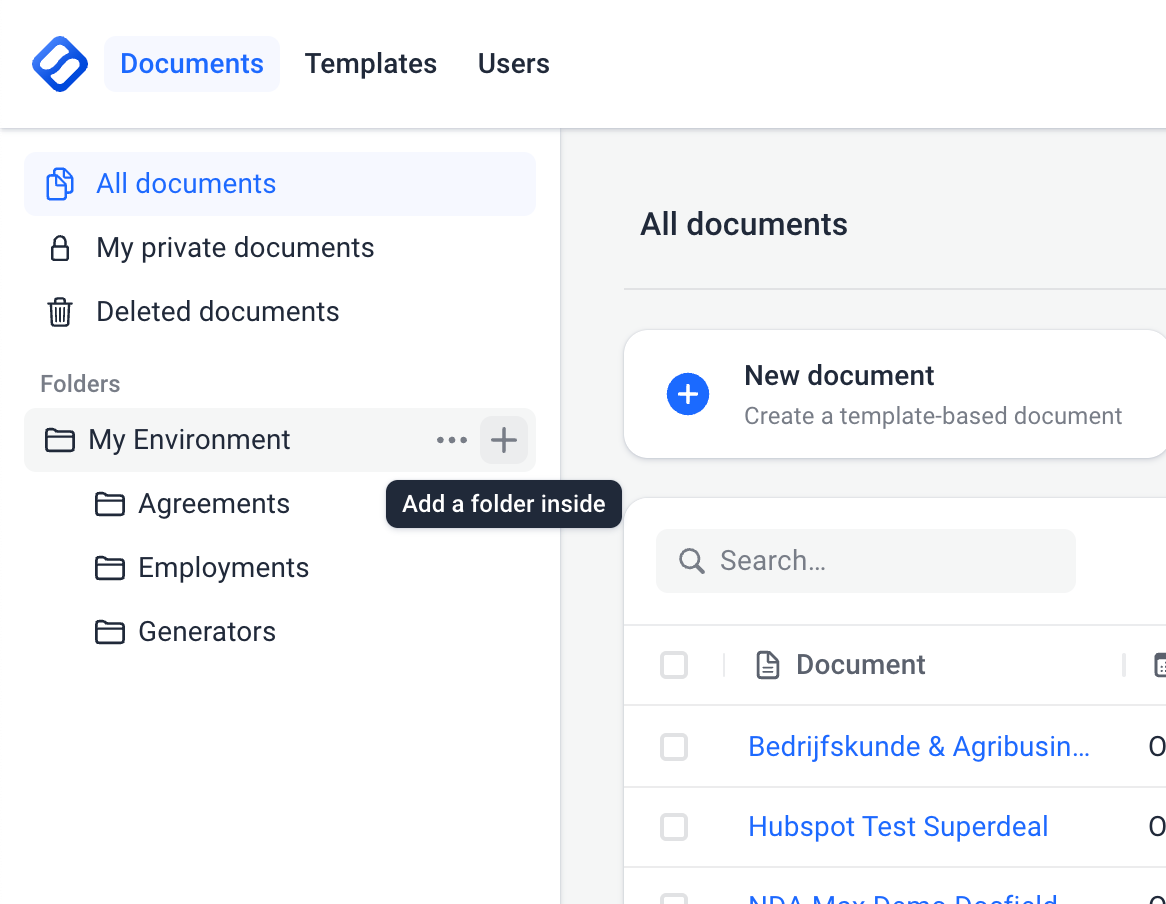Click the padlock icon
This screenshot has height=904, width=1166.
59,248
